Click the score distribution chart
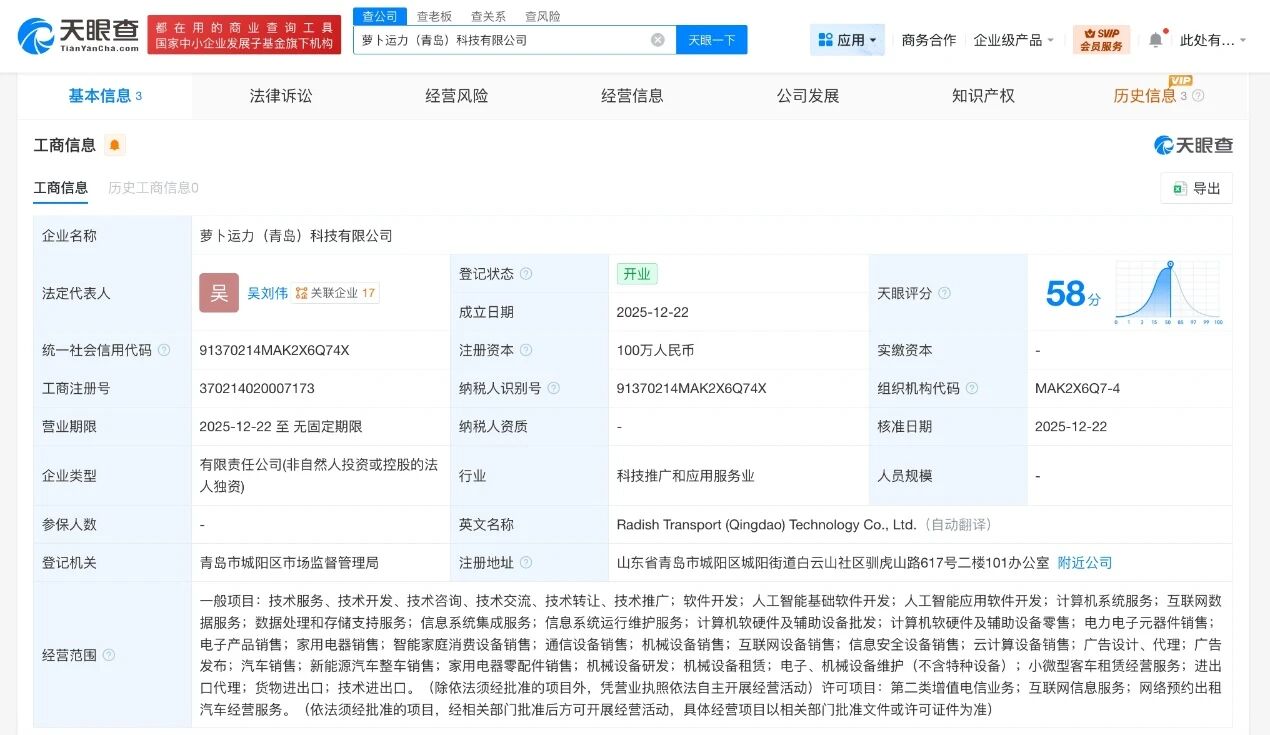Viewport: 1270px width, 735px height. (1168, 293)
